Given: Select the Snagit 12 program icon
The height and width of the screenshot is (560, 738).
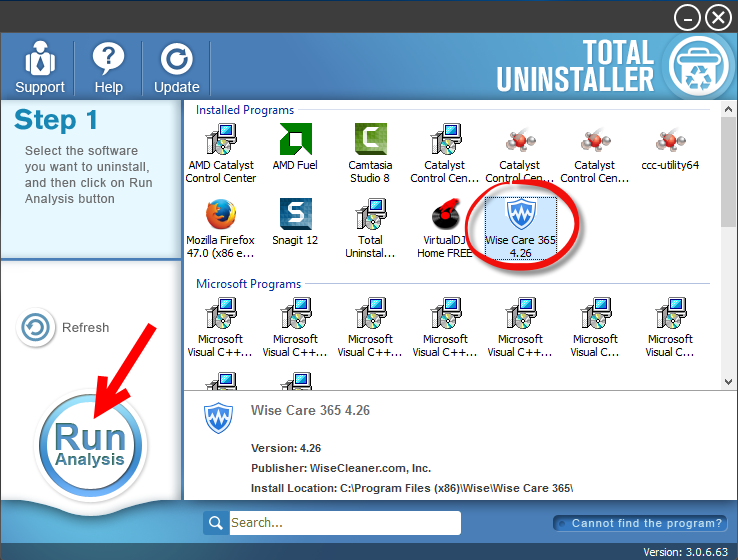Looking at the screenshot, I should coord(296,214).
